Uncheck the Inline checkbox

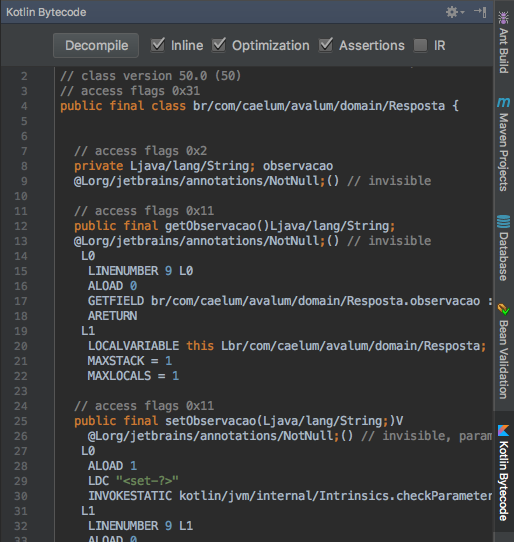[x=158, y=45]
